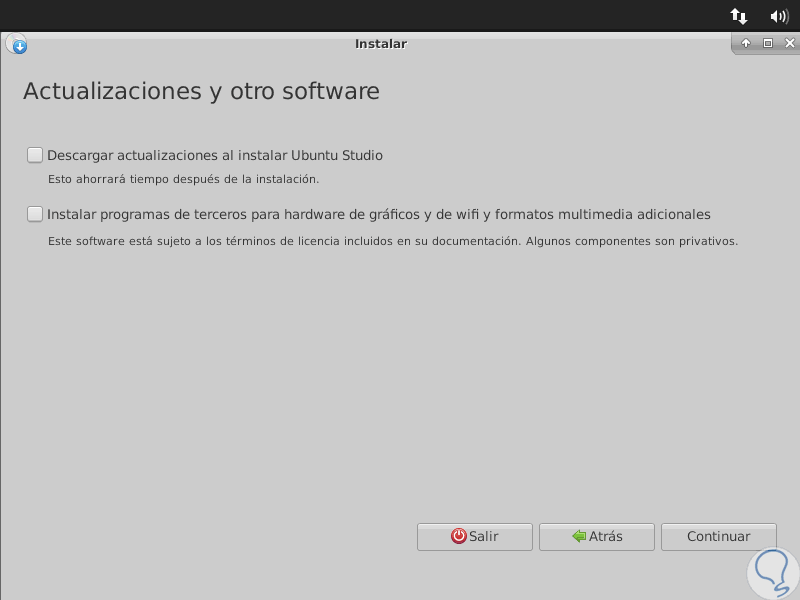800x600 pixels.
Task: Click the roll-up window arrow button
Action: (746, 43)
